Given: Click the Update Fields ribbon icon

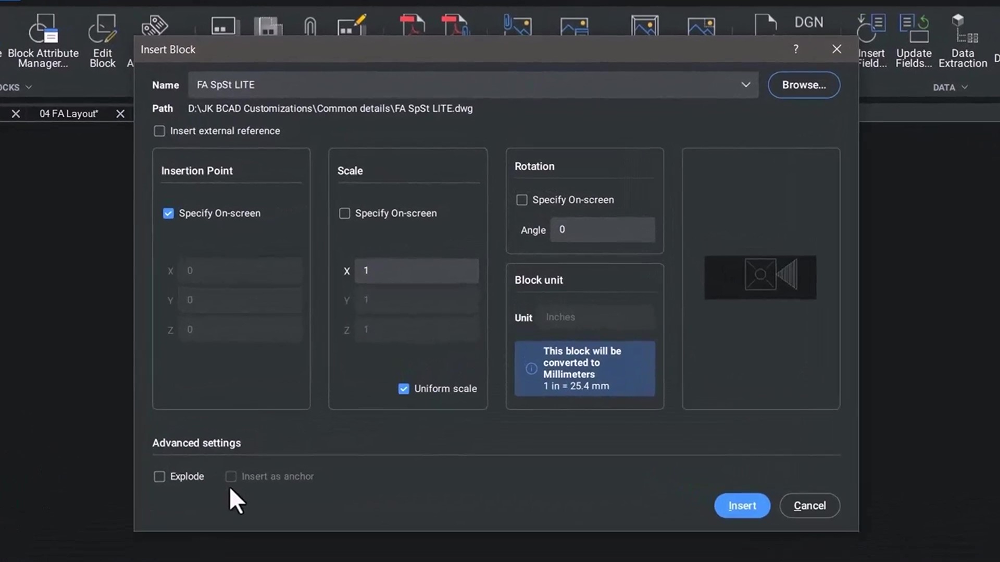Looking at the screenshot, I should tap(914, 41).
